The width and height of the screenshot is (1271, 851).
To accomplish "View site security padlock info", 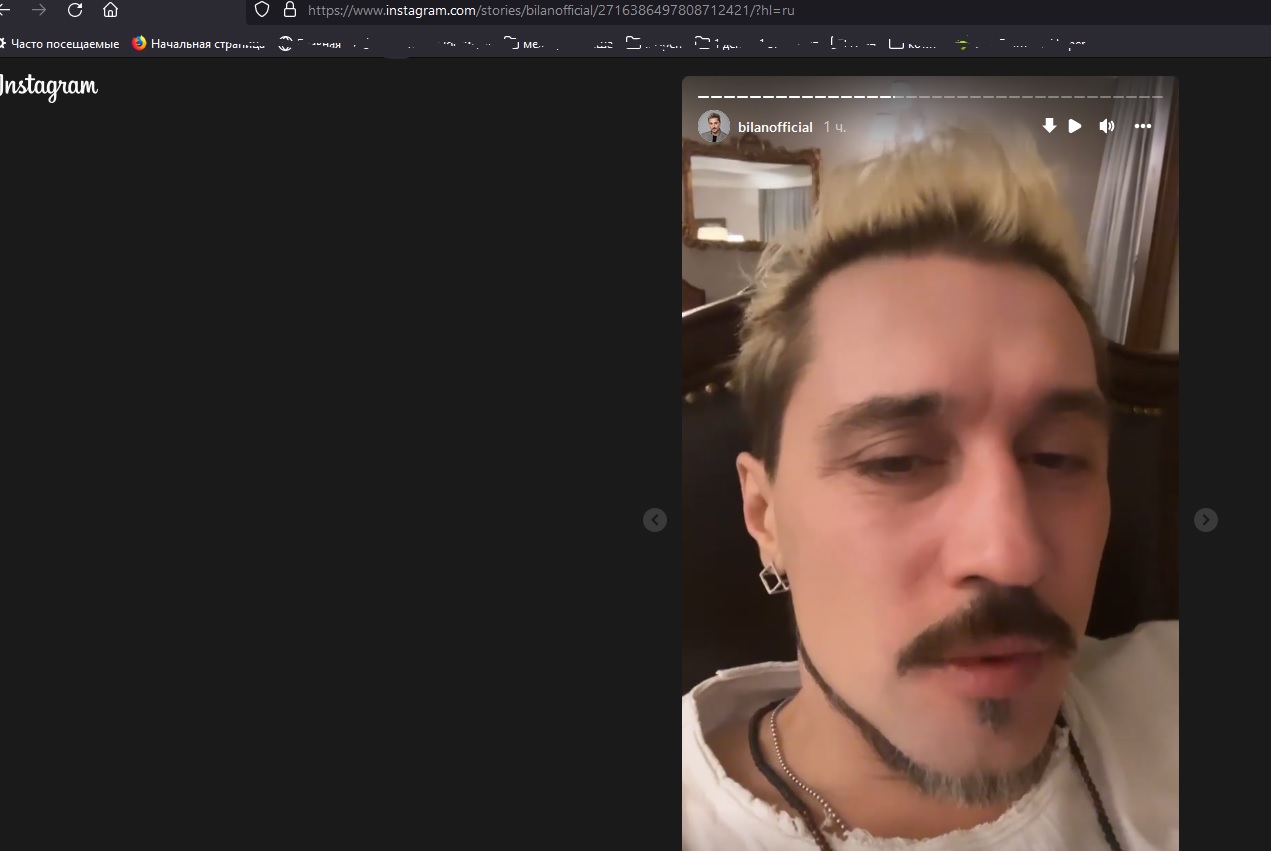I will pos(290,10).
